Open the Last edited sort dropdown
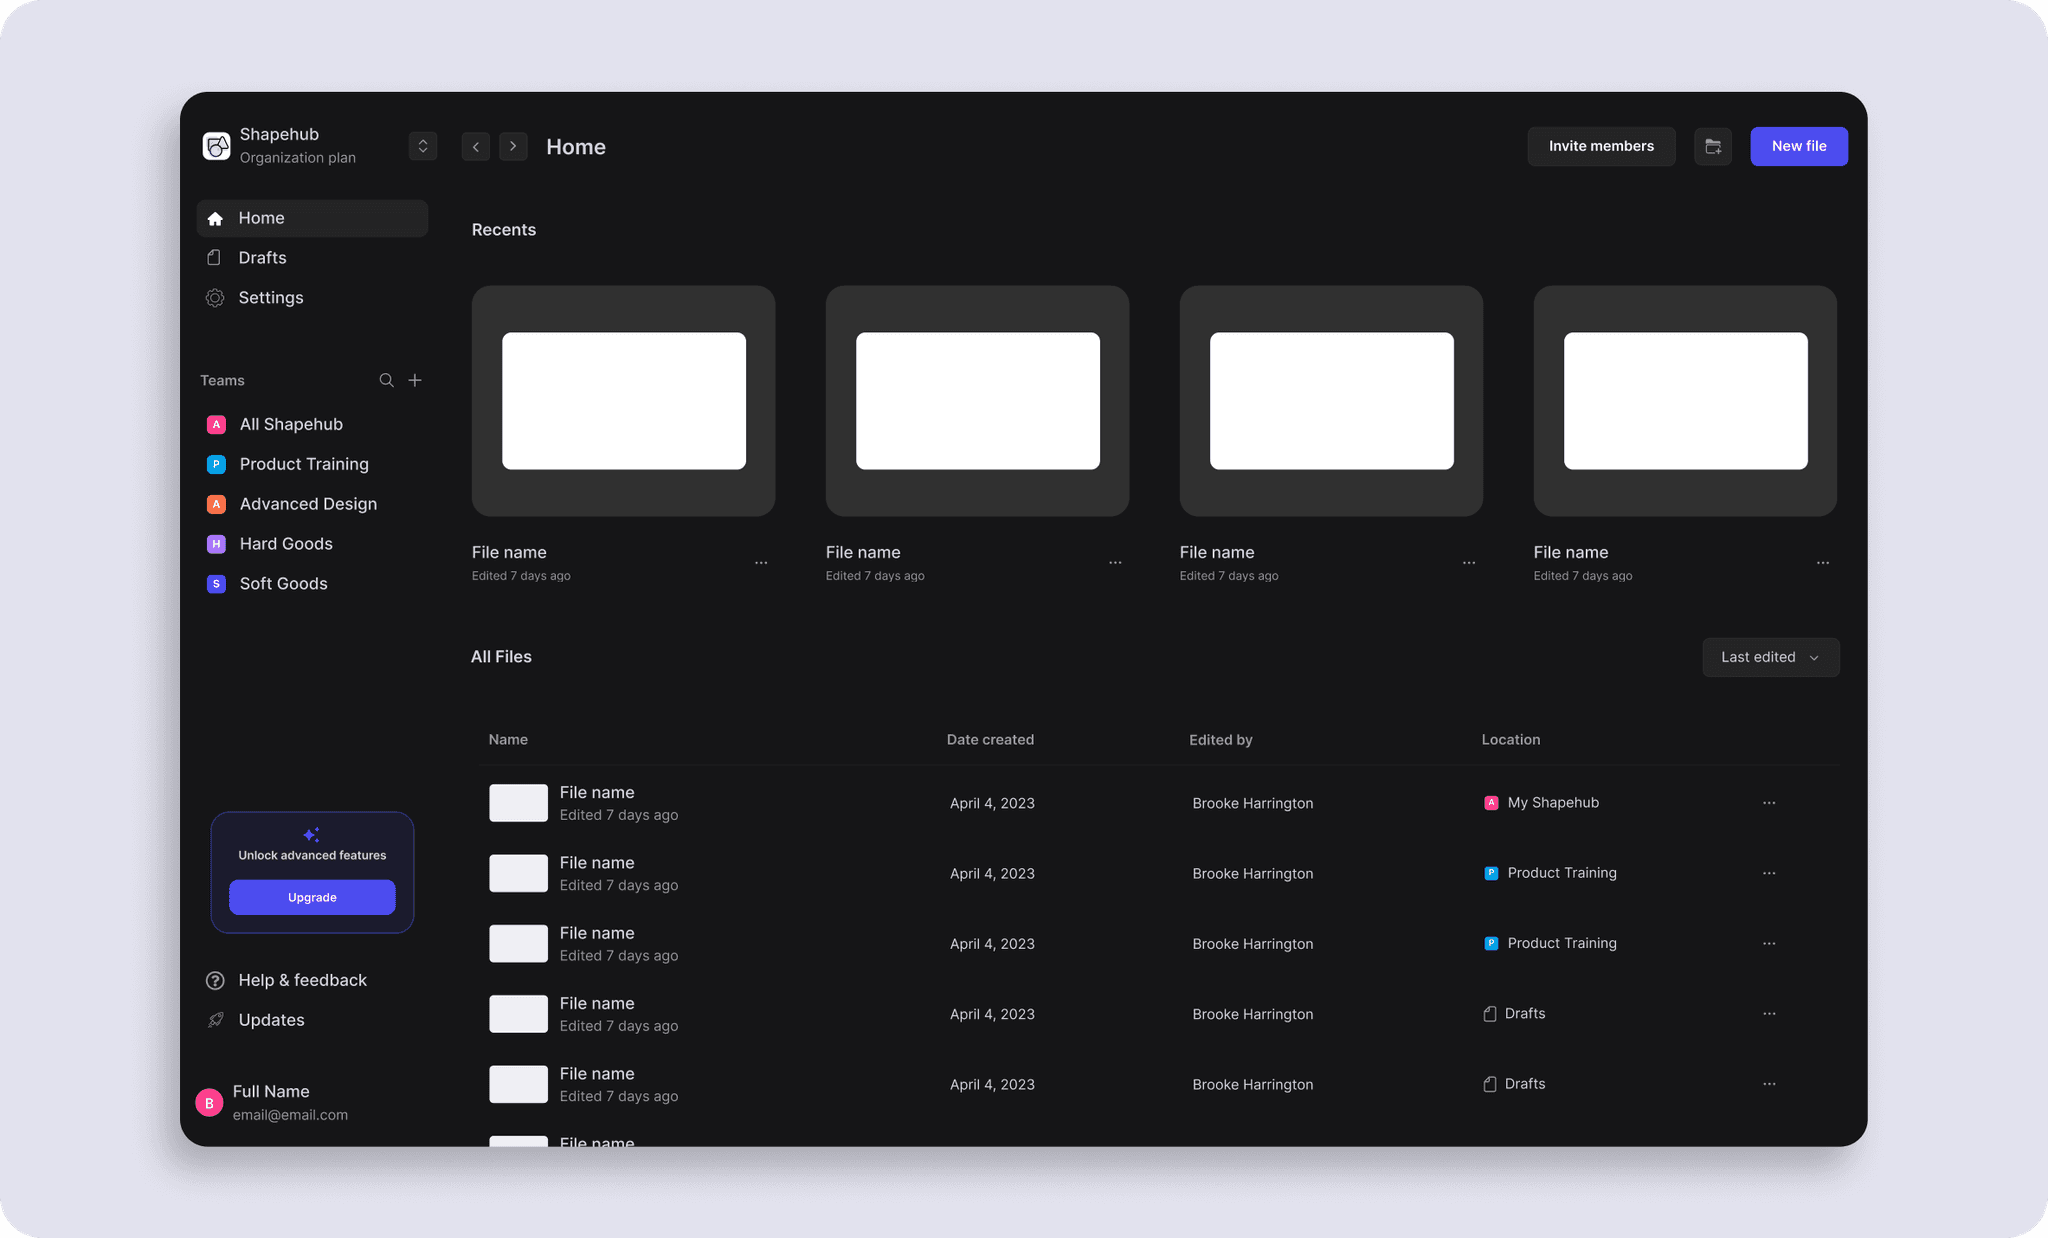Image resolution: width=2048 pixels, height=1238 pixels. click(1770, 657)
